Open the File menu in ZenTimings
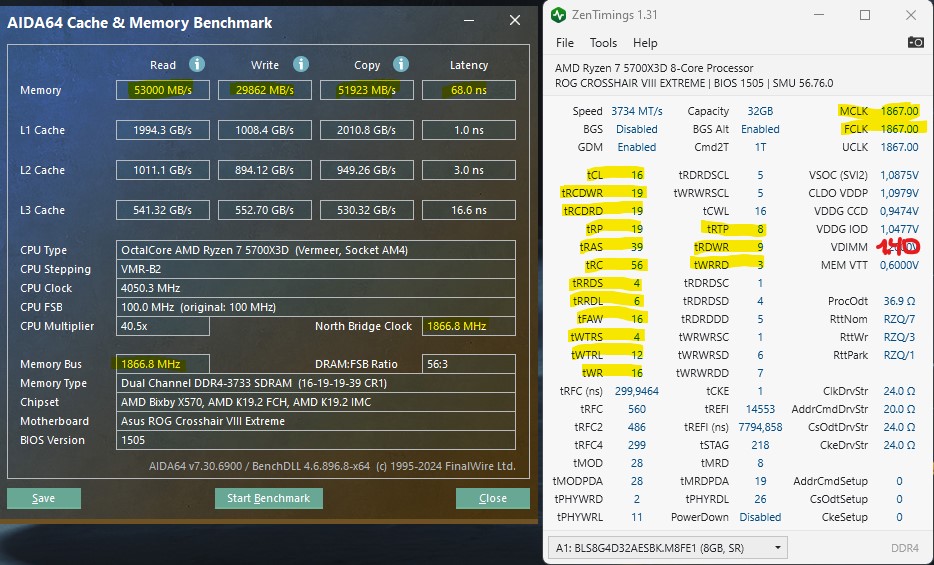Viewport: 934px width, 565px height. [x=565, y=43]
